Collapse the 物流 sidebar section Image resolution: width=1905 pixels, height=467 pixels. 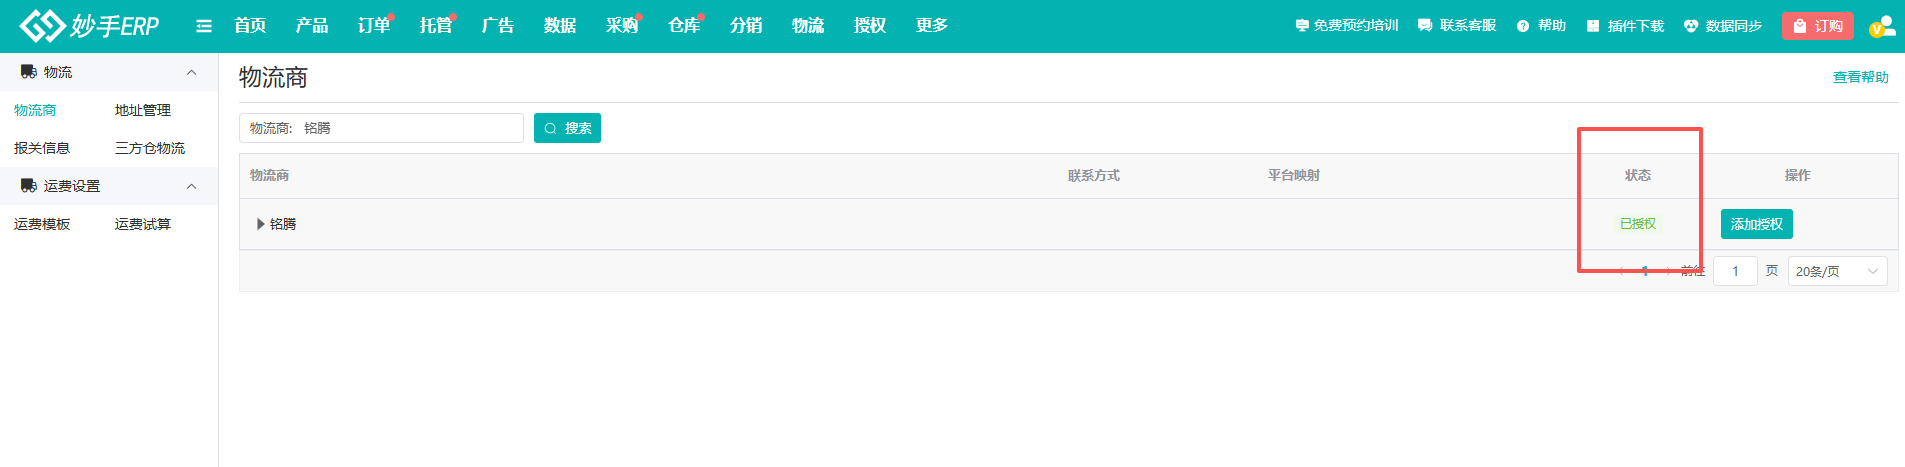[191, 72]
